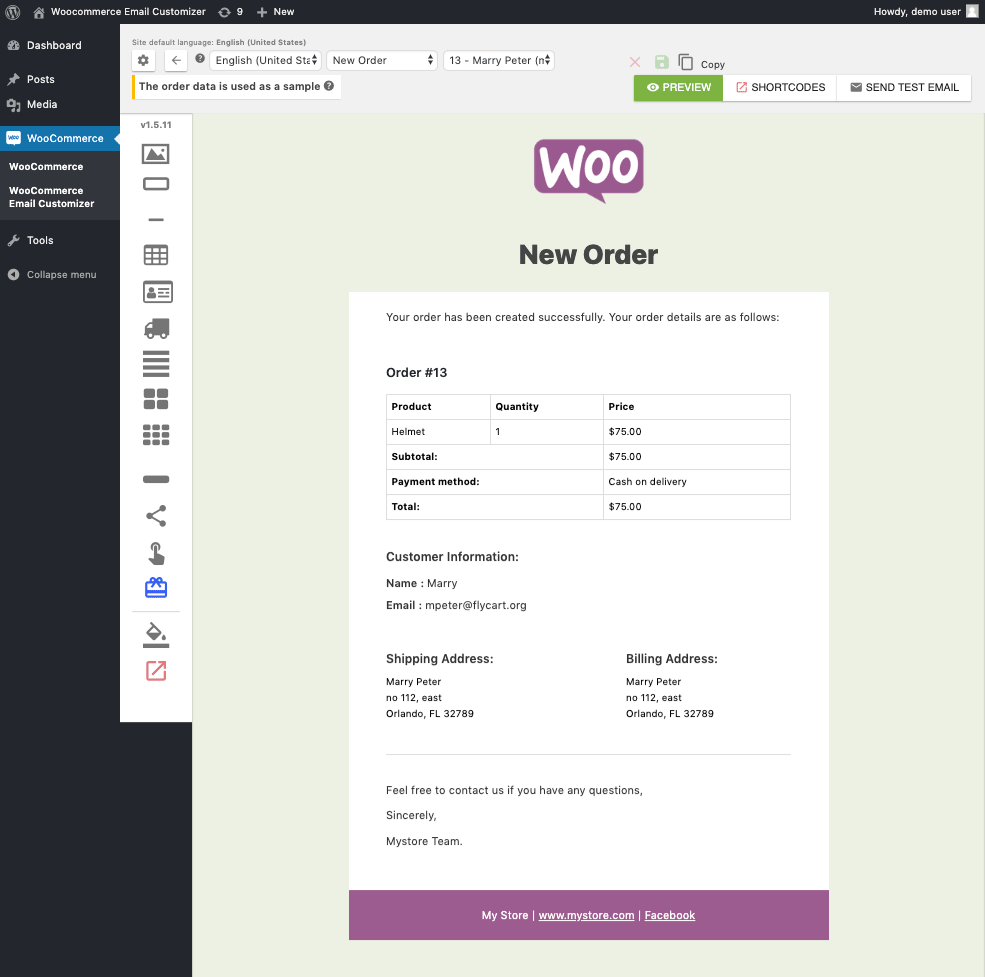Open WooCommerce submenu entry
The height and width of the screenshot is (977, 985).
pos(46,166)
